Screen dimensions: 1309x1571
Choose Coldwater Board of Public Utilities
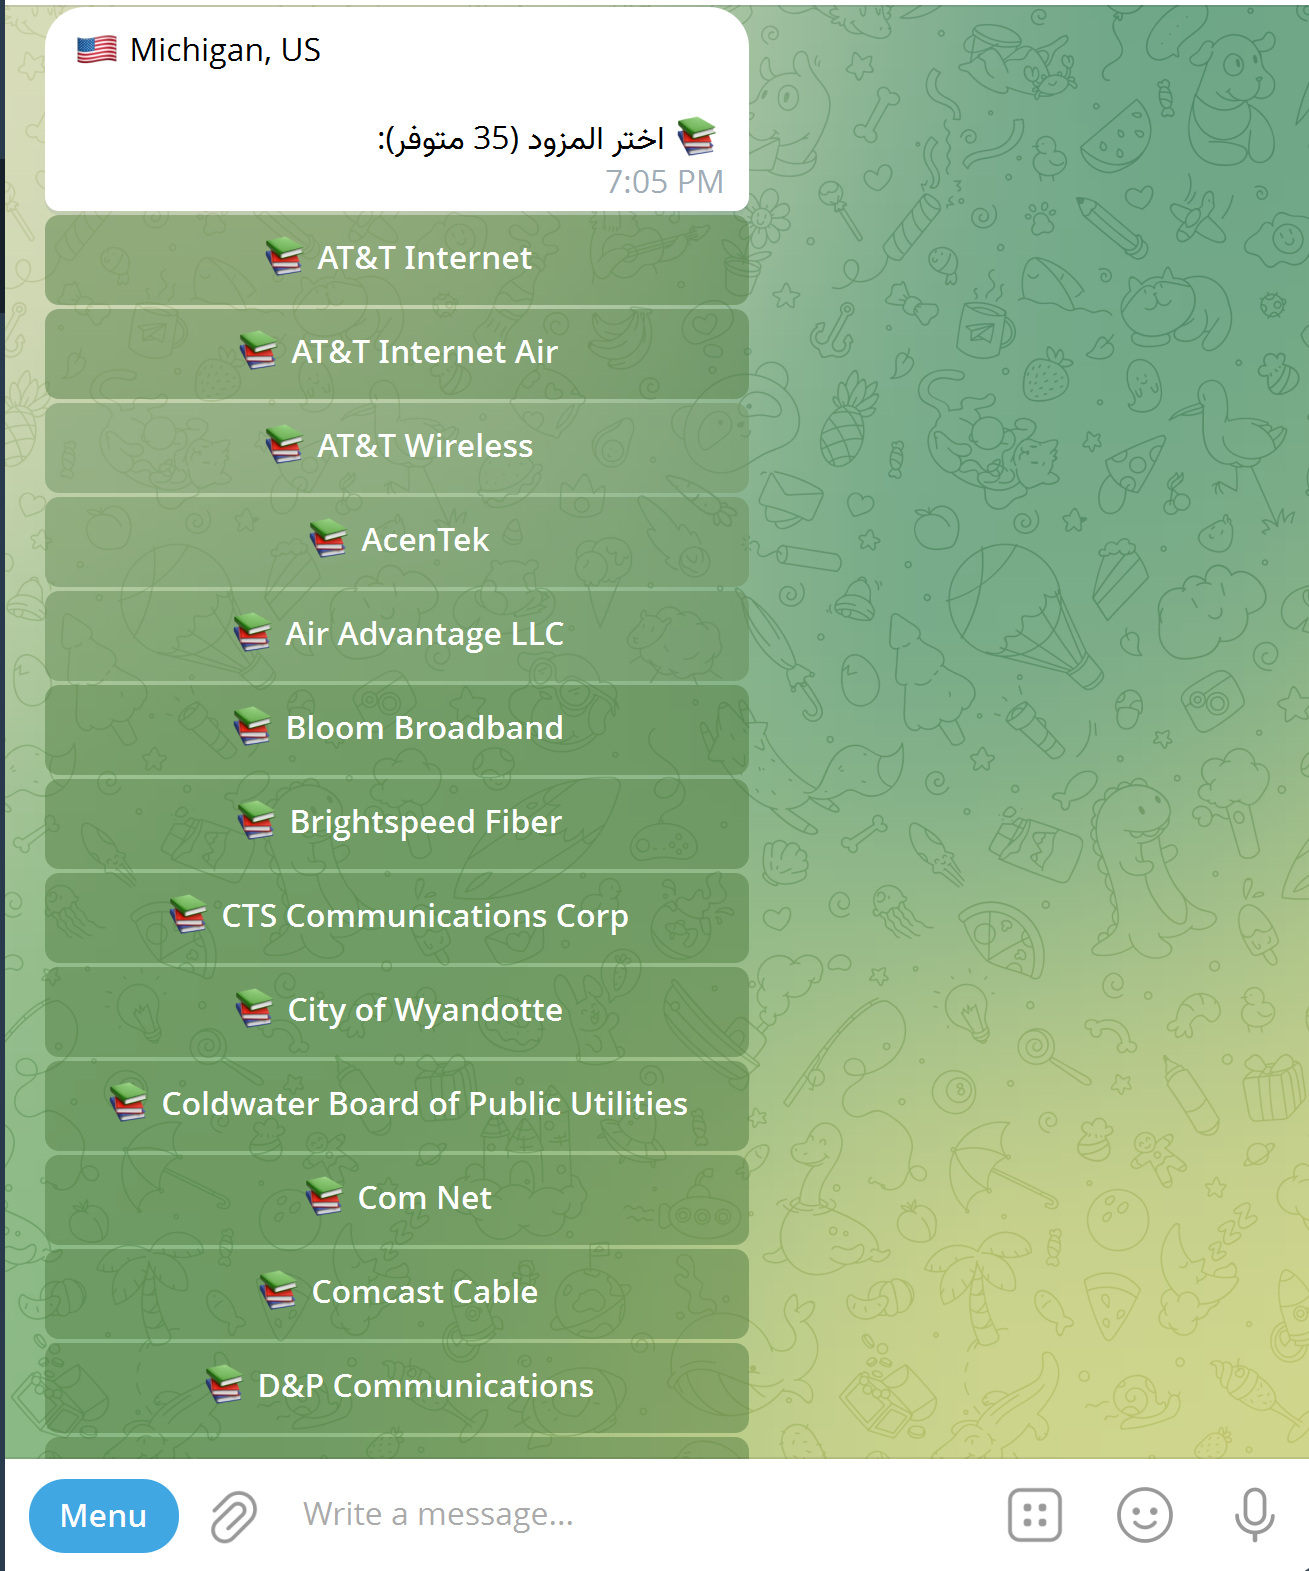[x=397, y=1105]
